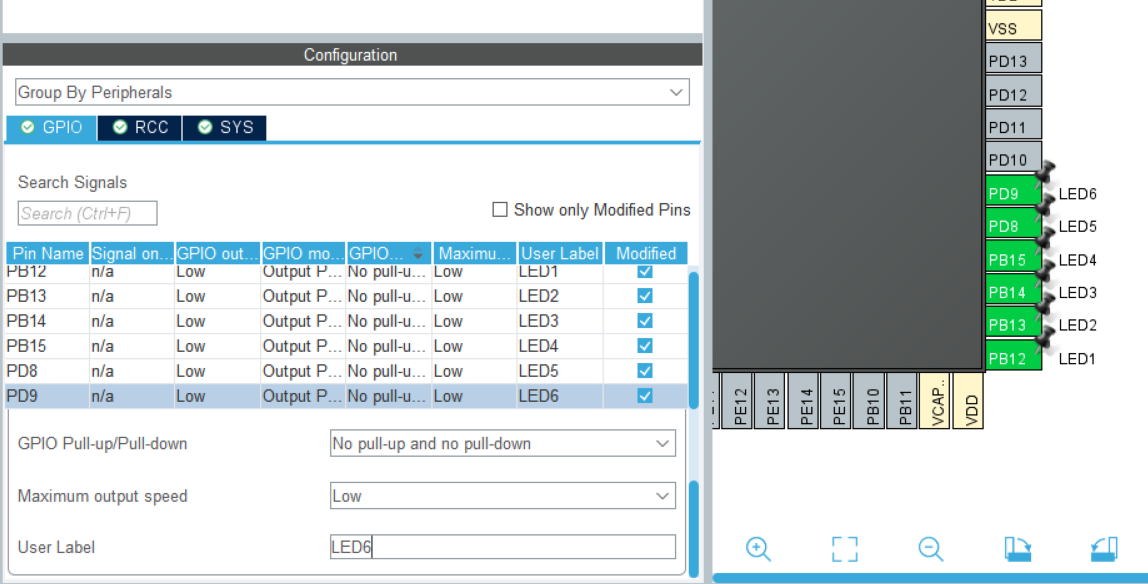Toggle Modified checkbox for PD8 row
Screen dimensions: 1148x584
point(645,370)
